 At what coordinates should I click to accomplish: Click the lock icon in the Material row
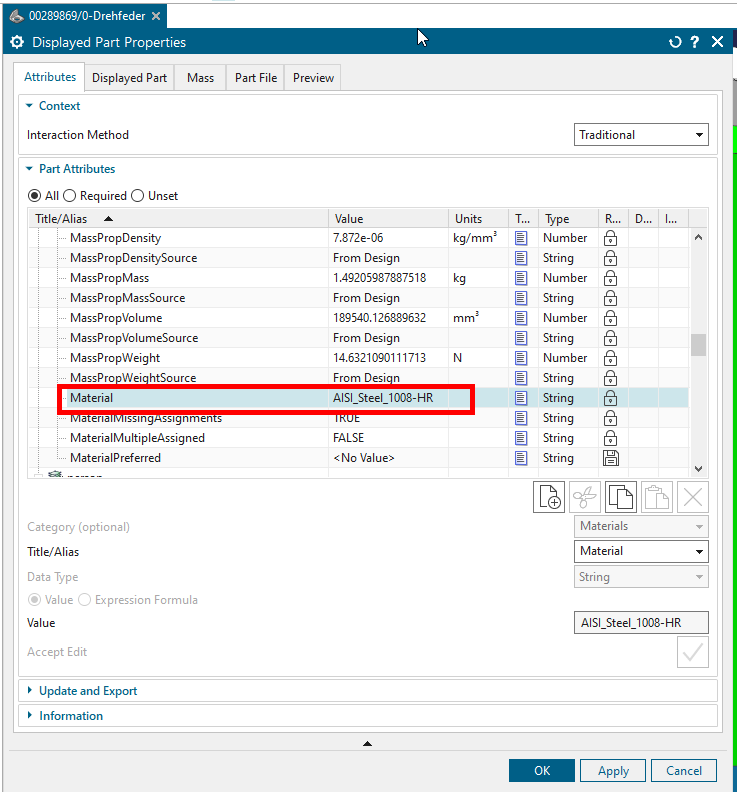pos(610,398)
